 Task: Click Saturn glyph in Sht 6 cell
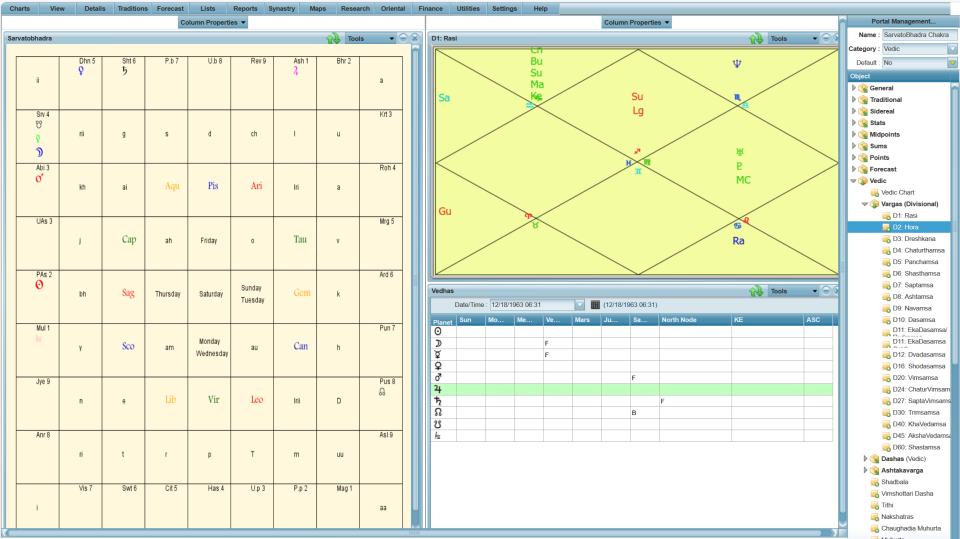[x=125, y=71]
